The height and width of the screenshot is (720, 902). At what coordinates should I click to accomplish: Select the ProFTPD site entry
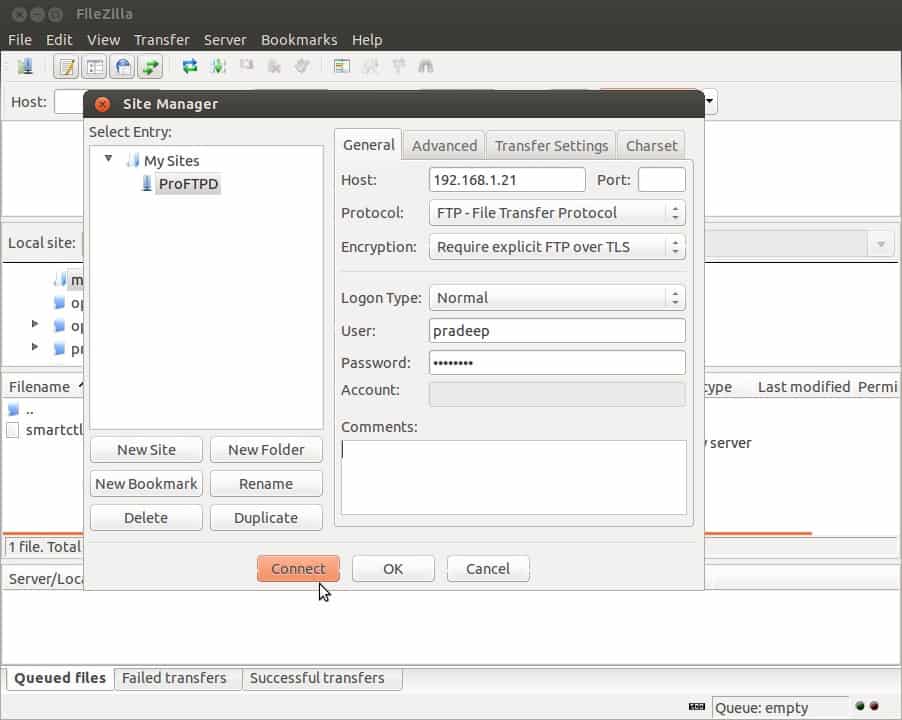pyautogui.click(x=188, y=184)
